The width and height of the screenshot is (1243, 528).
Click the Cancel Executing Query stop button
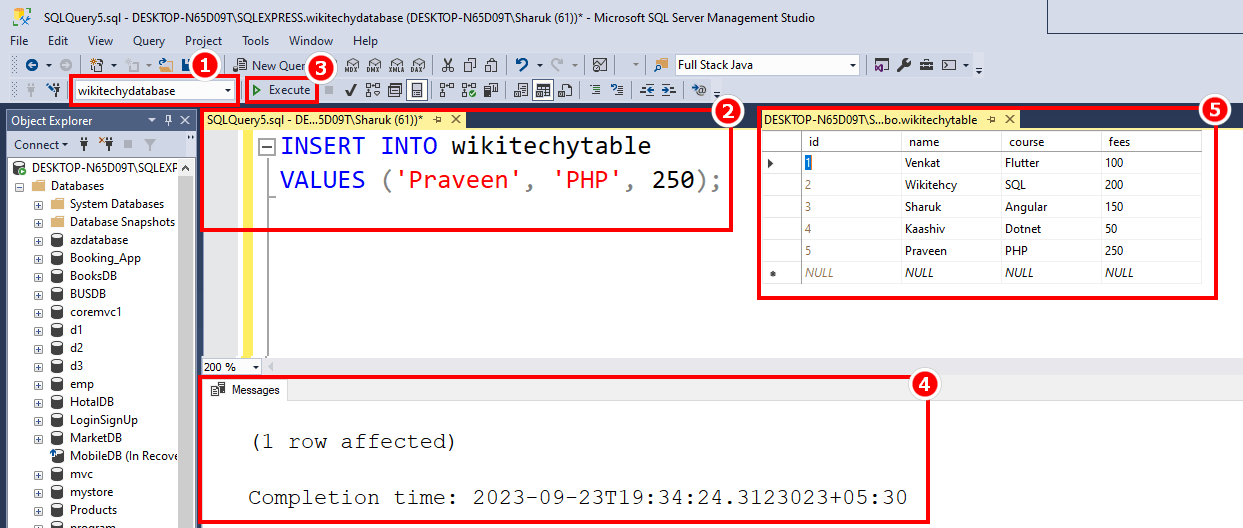[x=329, y=90]
